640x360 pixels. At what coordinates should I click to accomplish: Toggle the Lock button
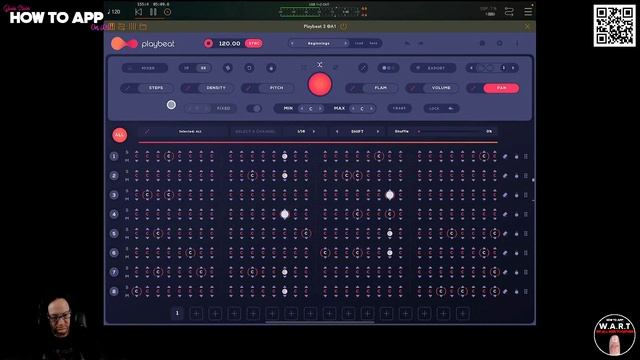point(441,109)
